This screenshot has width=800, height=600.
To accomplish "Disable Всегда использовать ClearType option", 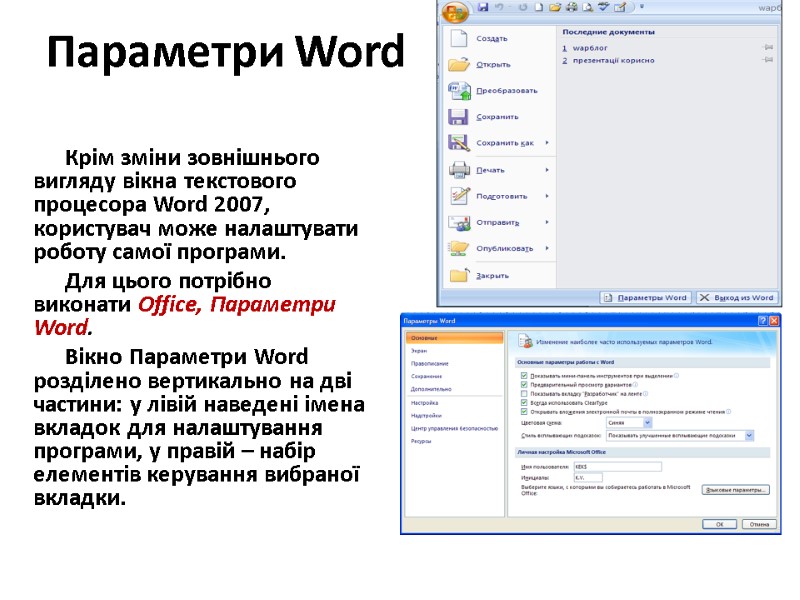I will click(523, 404).
